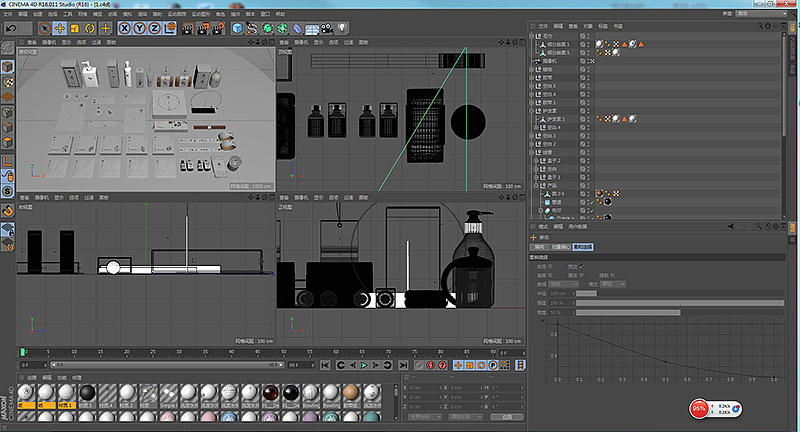Expand the 产品 group in object tree
The height and width of the screenshot is (432, 800).
(x=538, y=185)
